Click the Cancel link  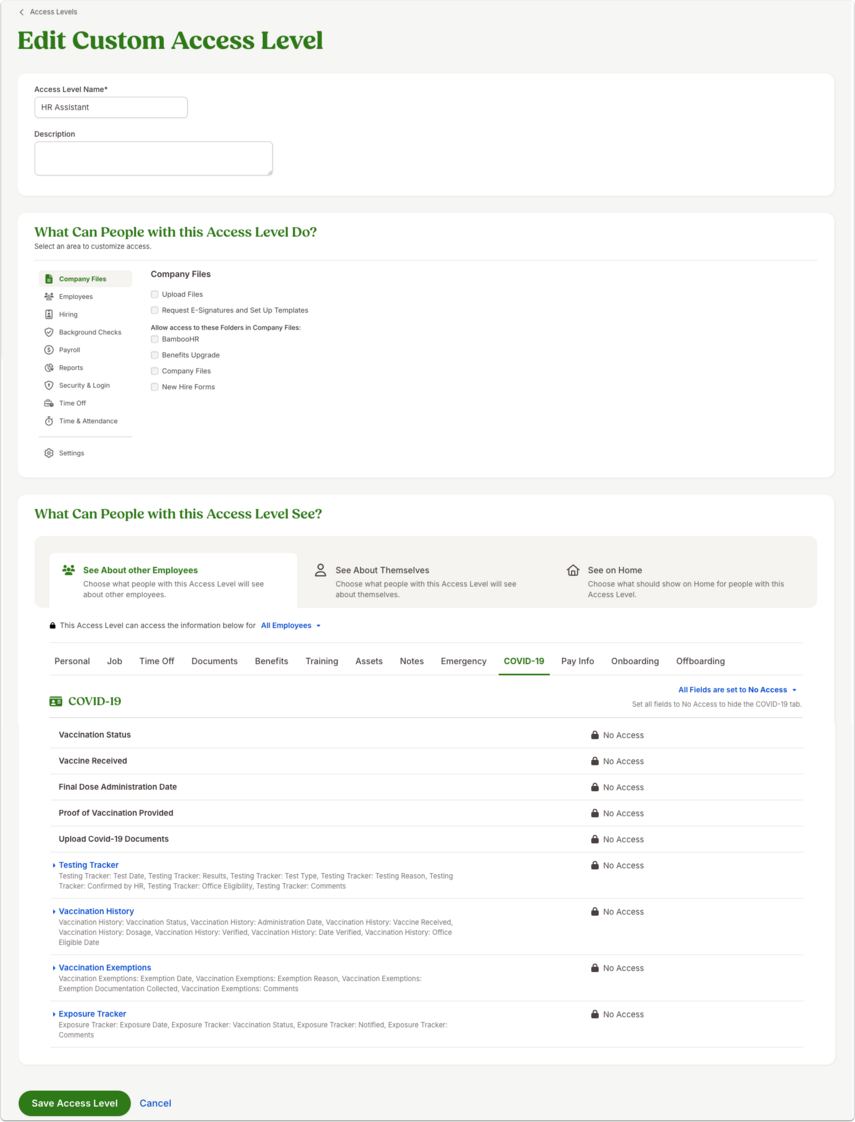(155, 1103)
